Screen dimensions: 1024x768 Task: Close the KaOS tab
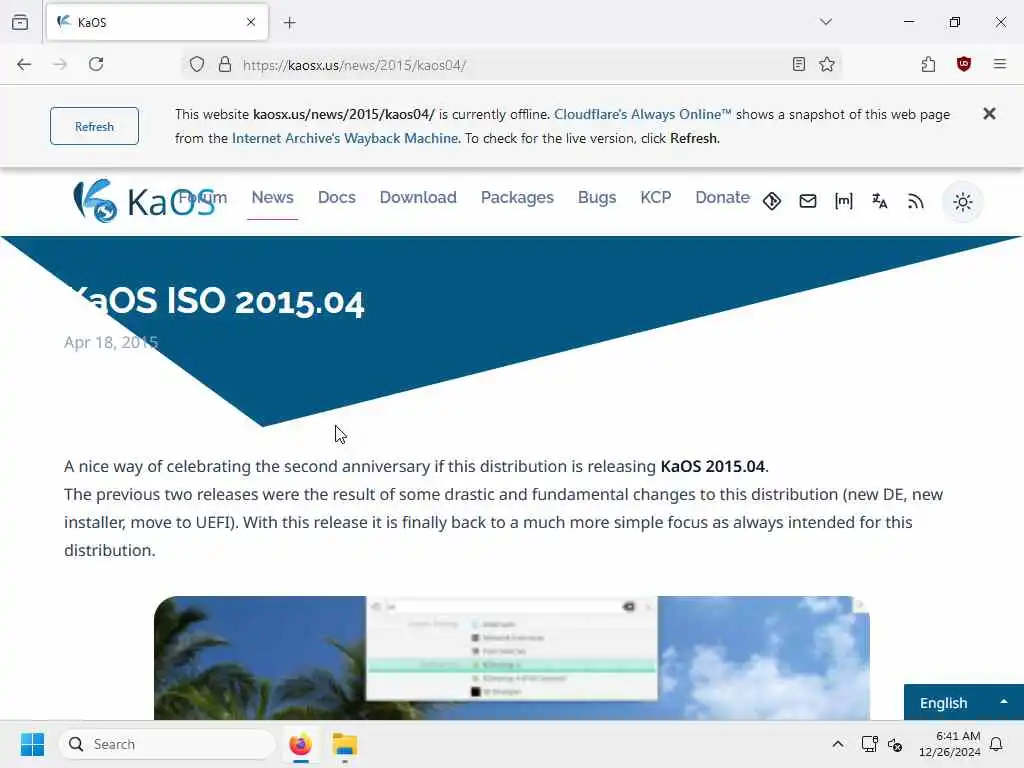coord(251,22)
